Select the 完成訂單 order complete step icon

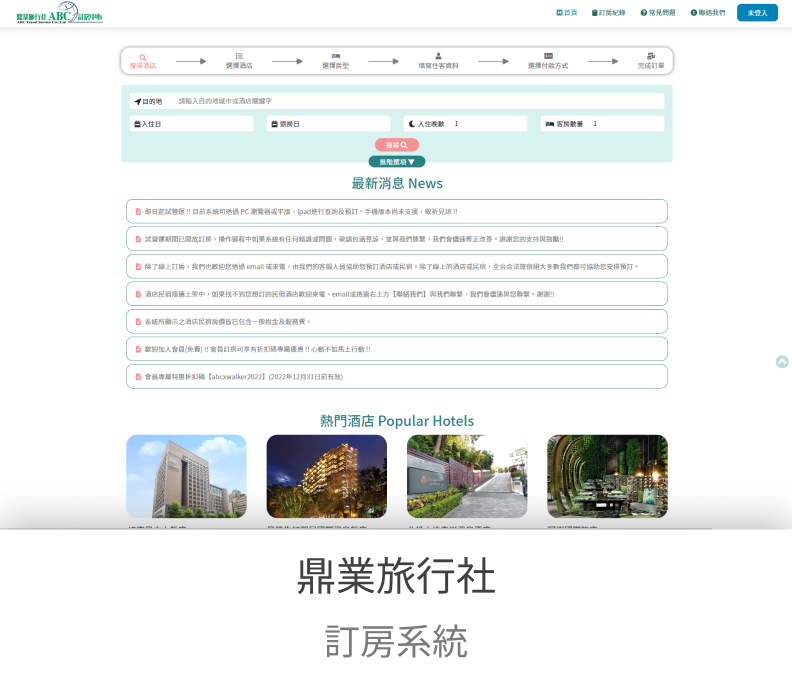click(651, 56)
